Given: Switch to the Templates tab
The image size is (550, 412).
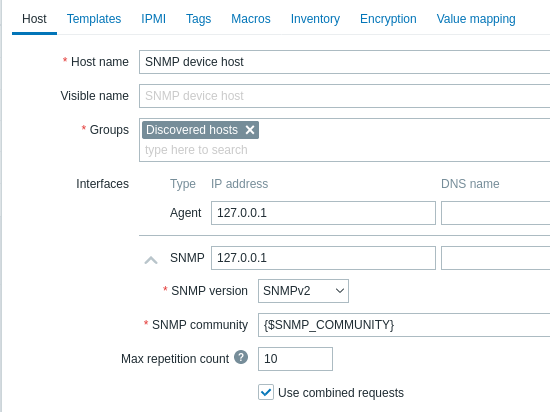Looking at the screenshot, I should 94,19.
